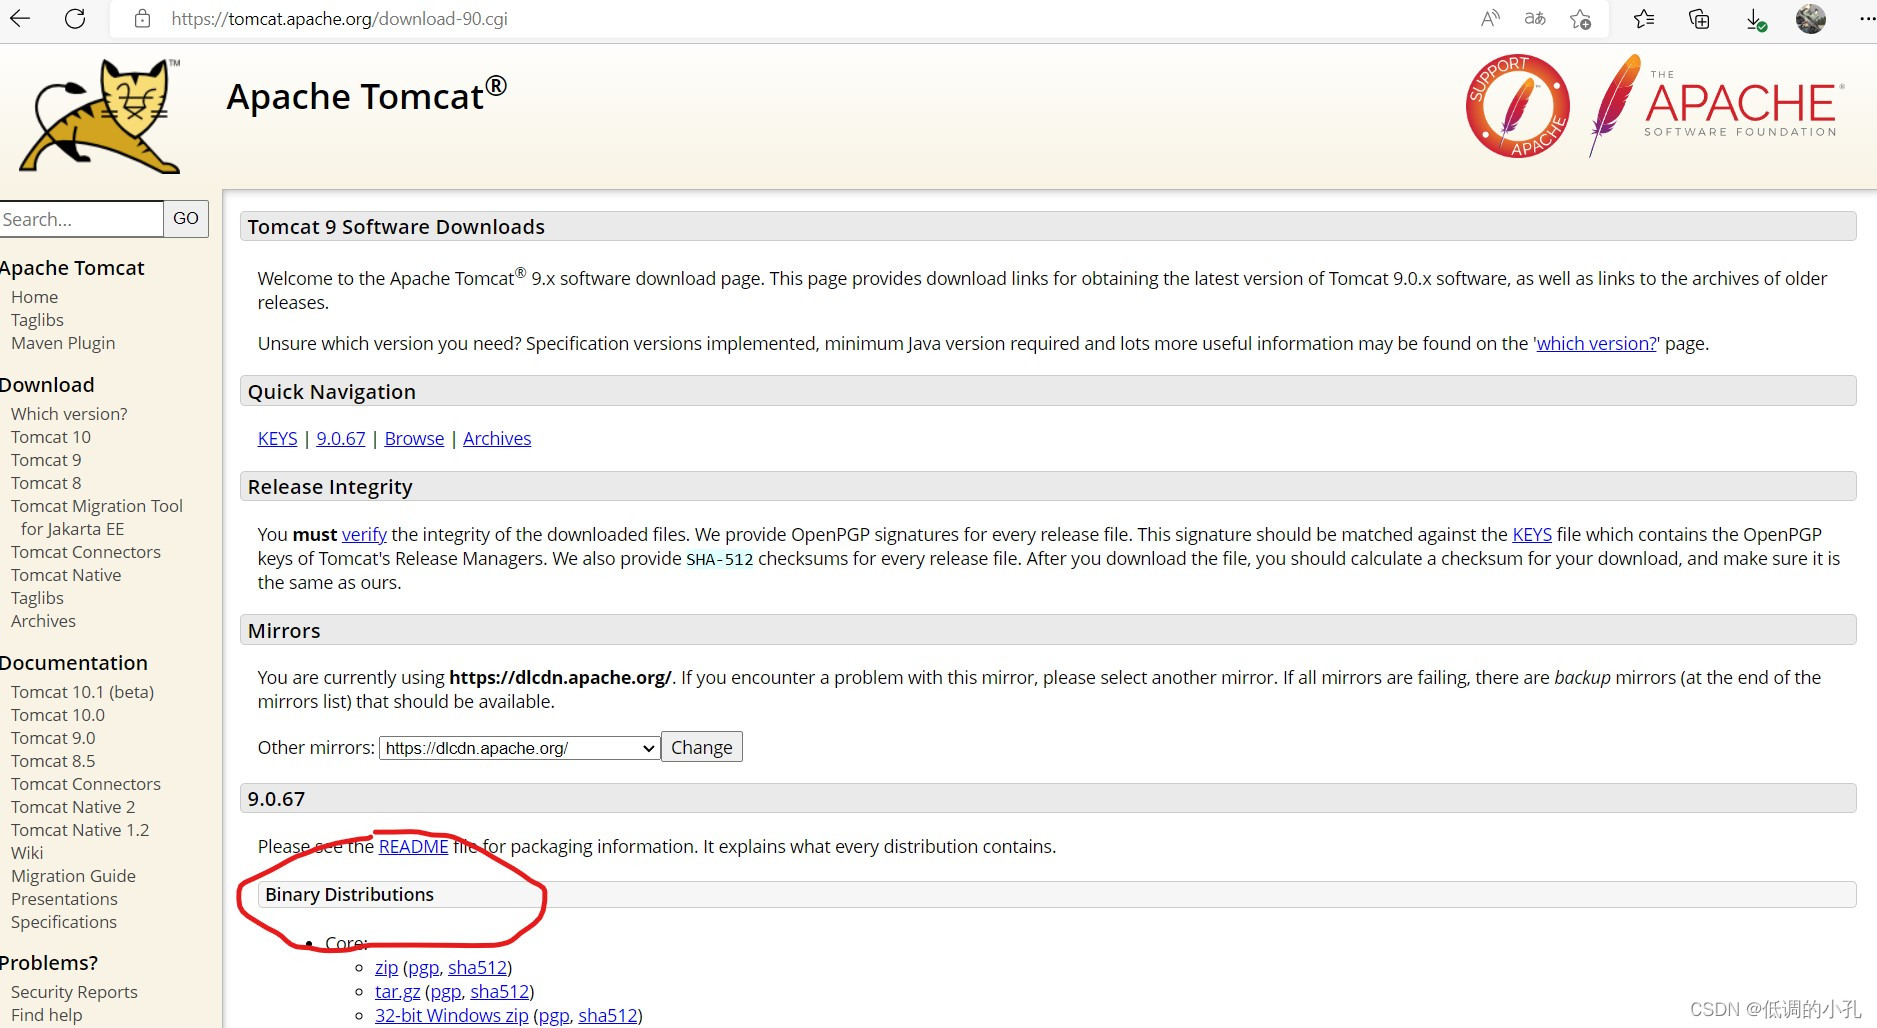
Task: Open Security Reports sidebar link
Action: [x=74, y=992]
